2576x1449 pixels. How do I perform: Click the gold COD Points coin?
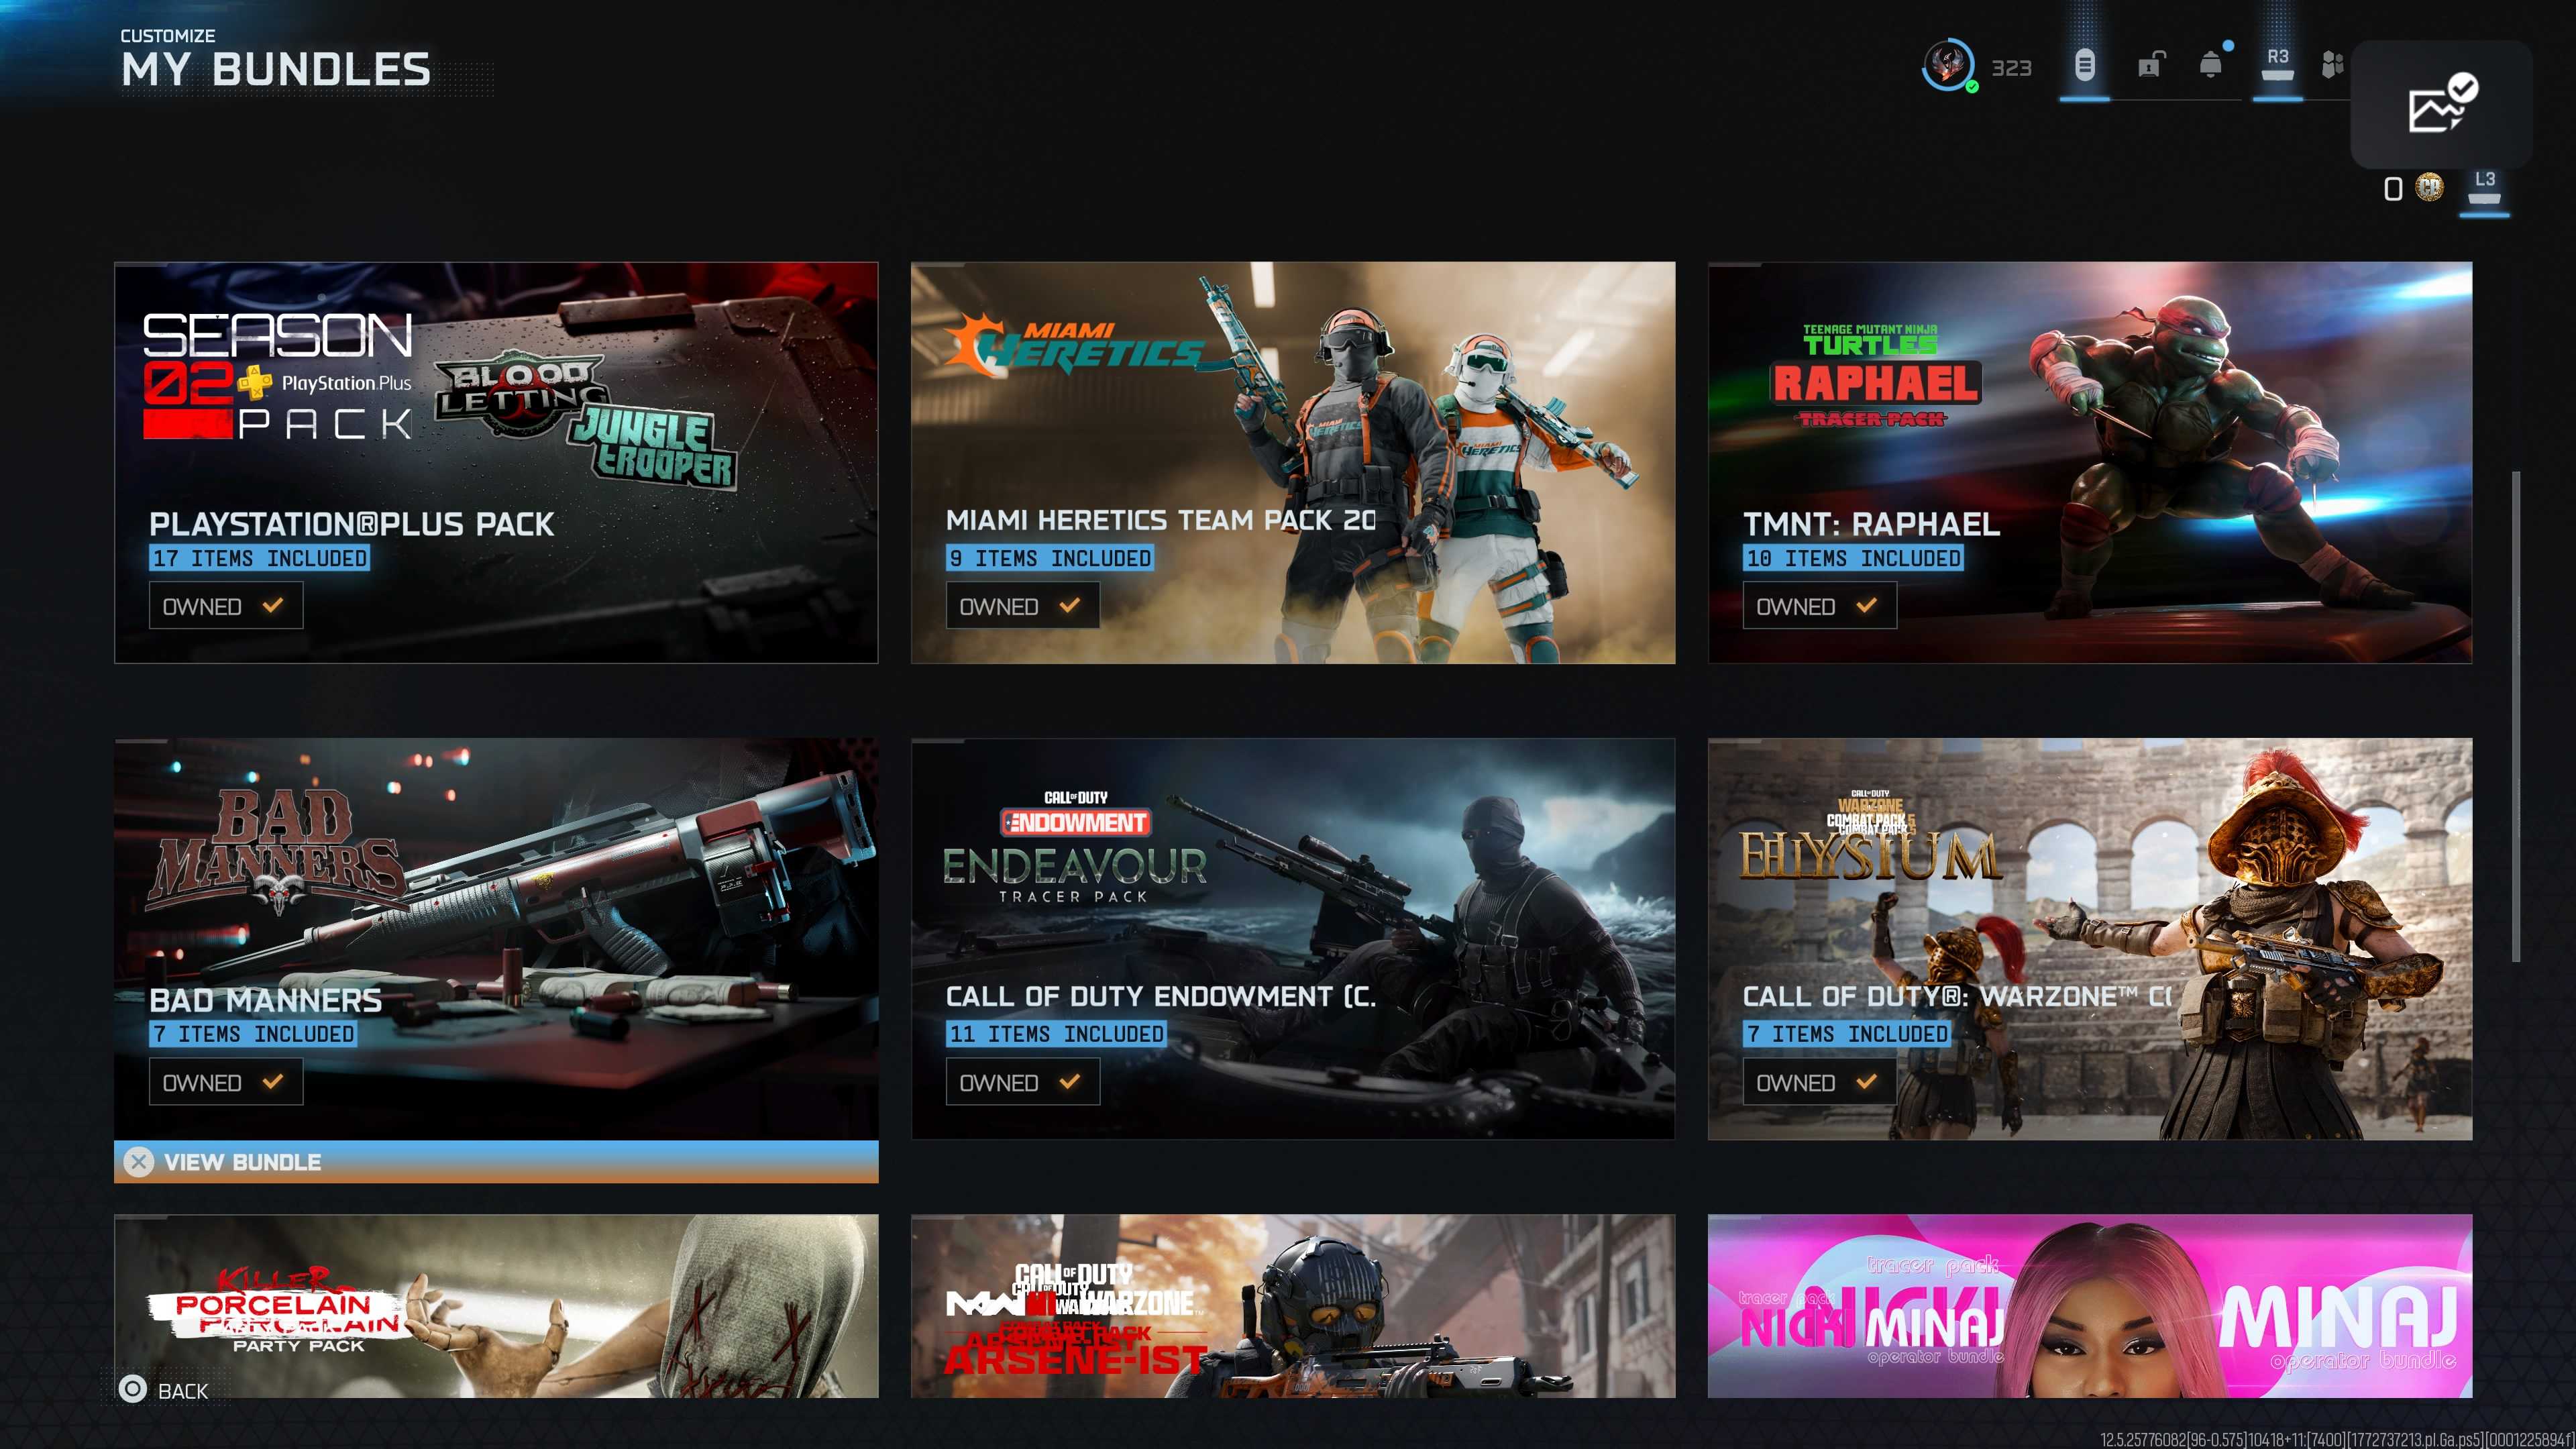[2429, 187]
